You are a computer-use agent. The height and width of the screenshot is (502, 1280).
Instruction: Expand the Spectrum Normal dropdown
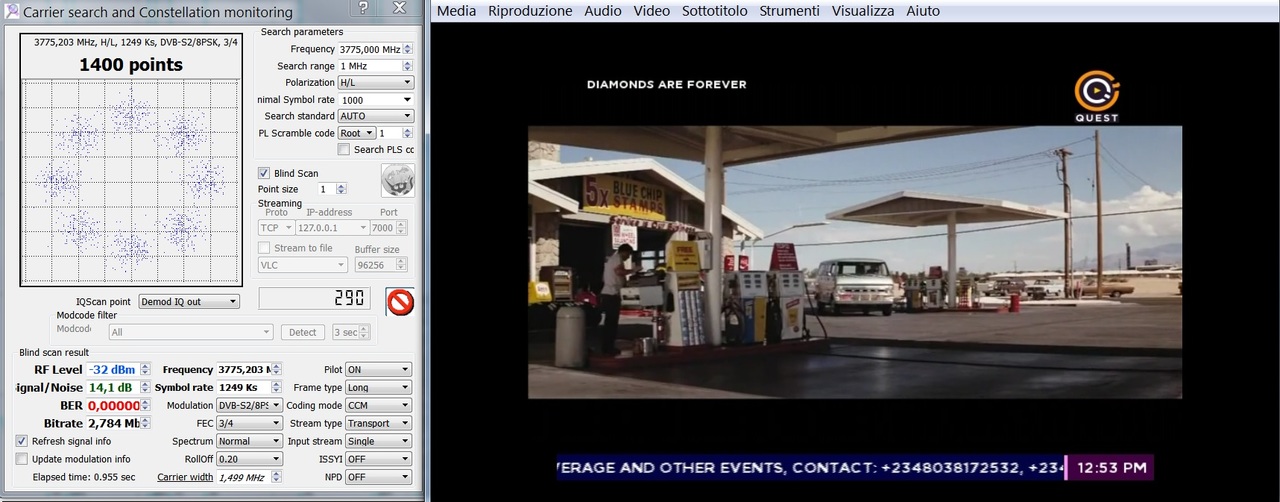click(x=249, y=441)
